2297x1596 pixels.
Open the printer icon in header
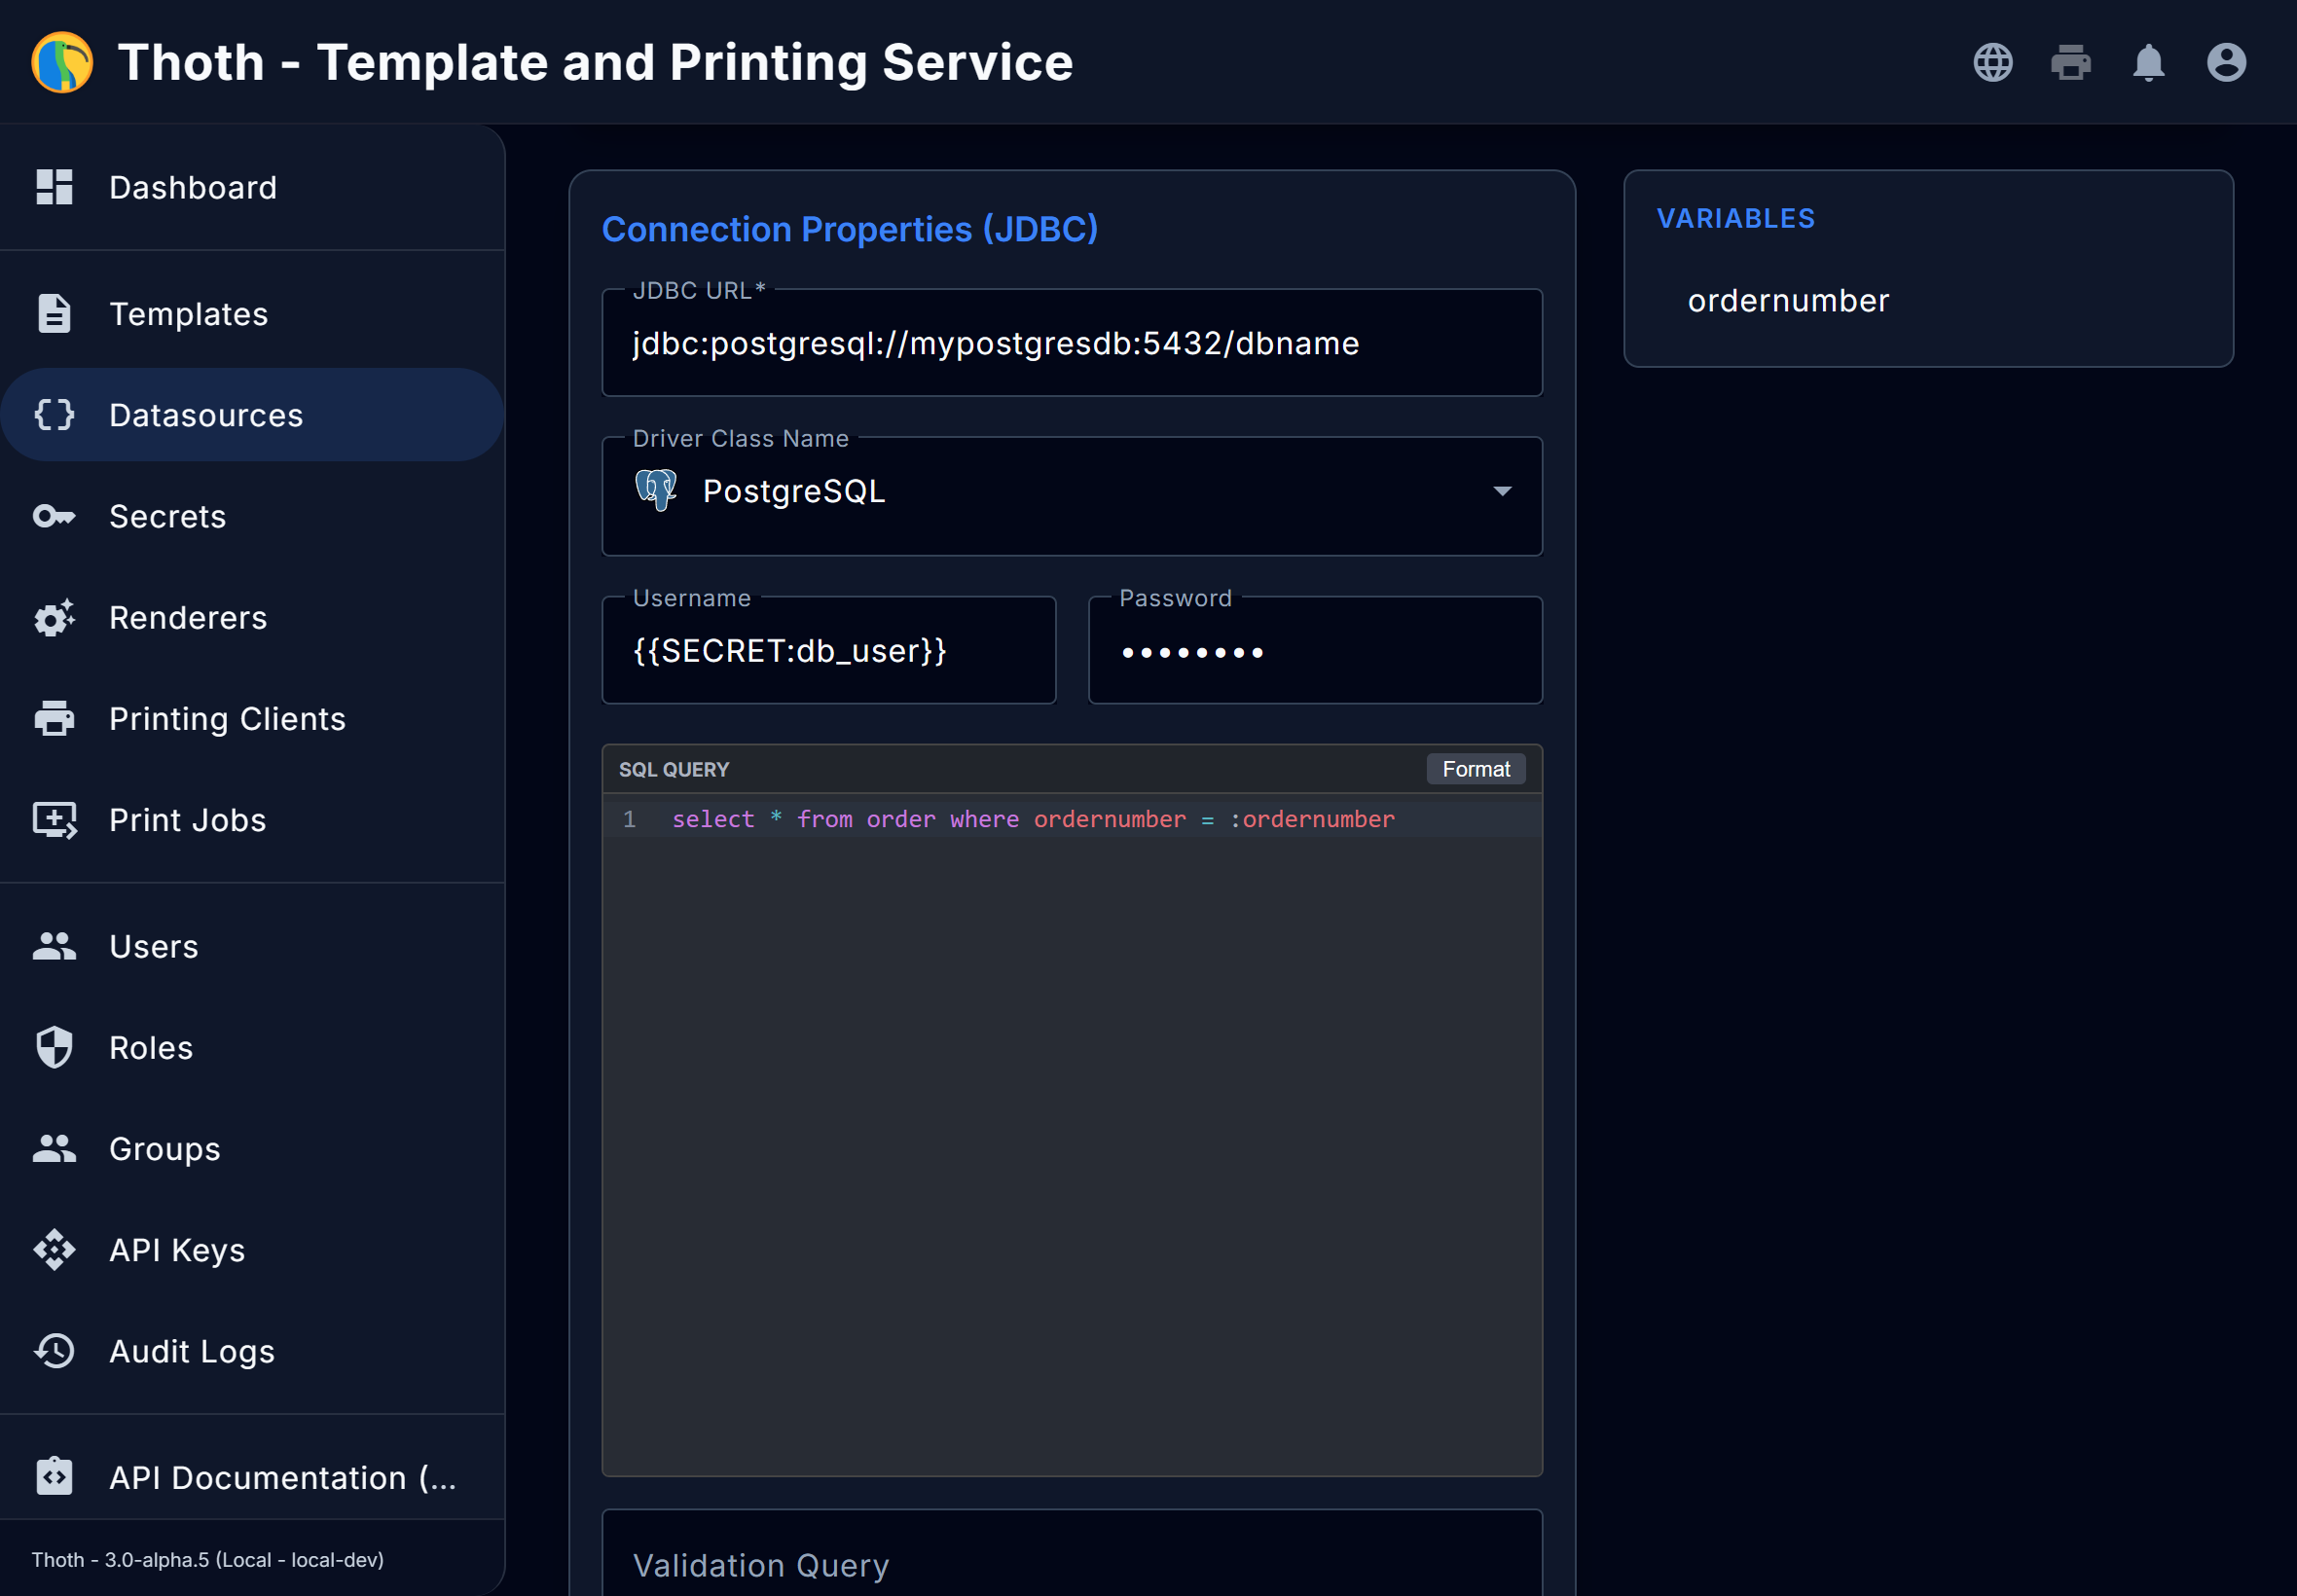(2070, 62)
